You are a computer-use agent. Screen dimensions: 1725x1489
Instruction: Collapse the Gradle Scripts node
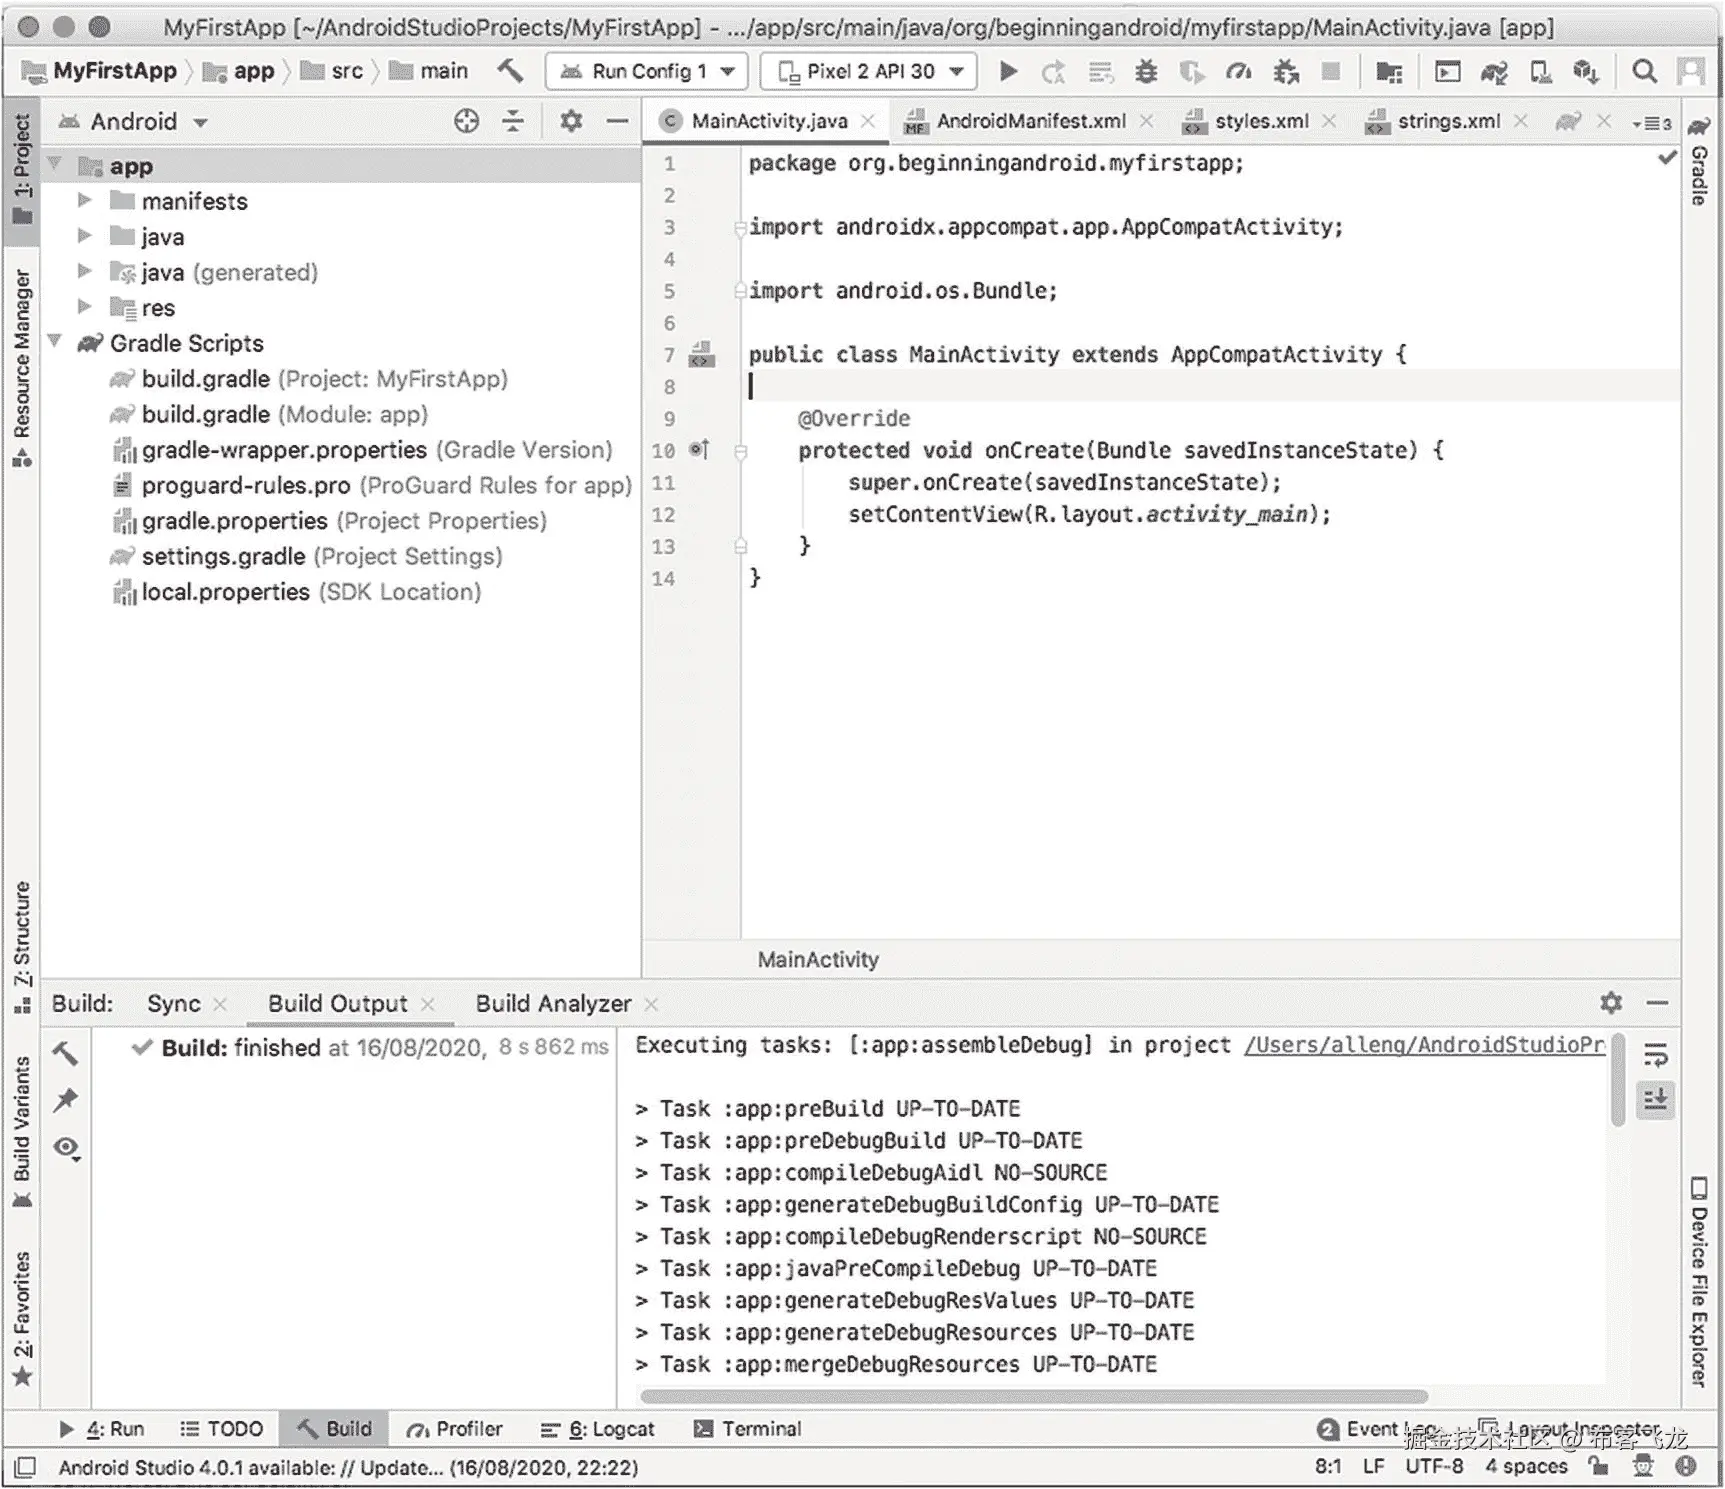55,342
